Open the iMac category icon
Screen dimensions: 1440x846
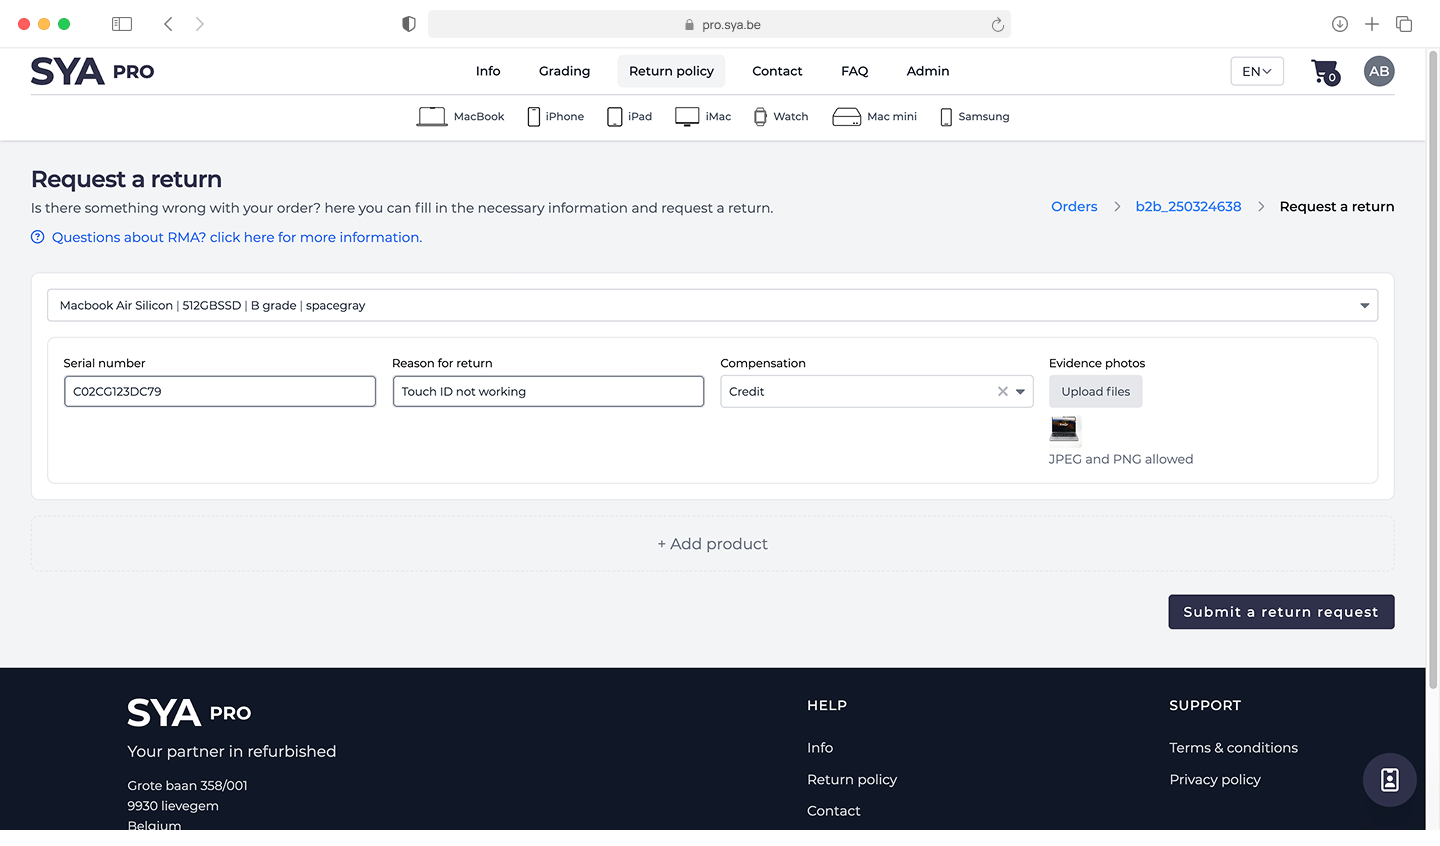click(687, 117)
